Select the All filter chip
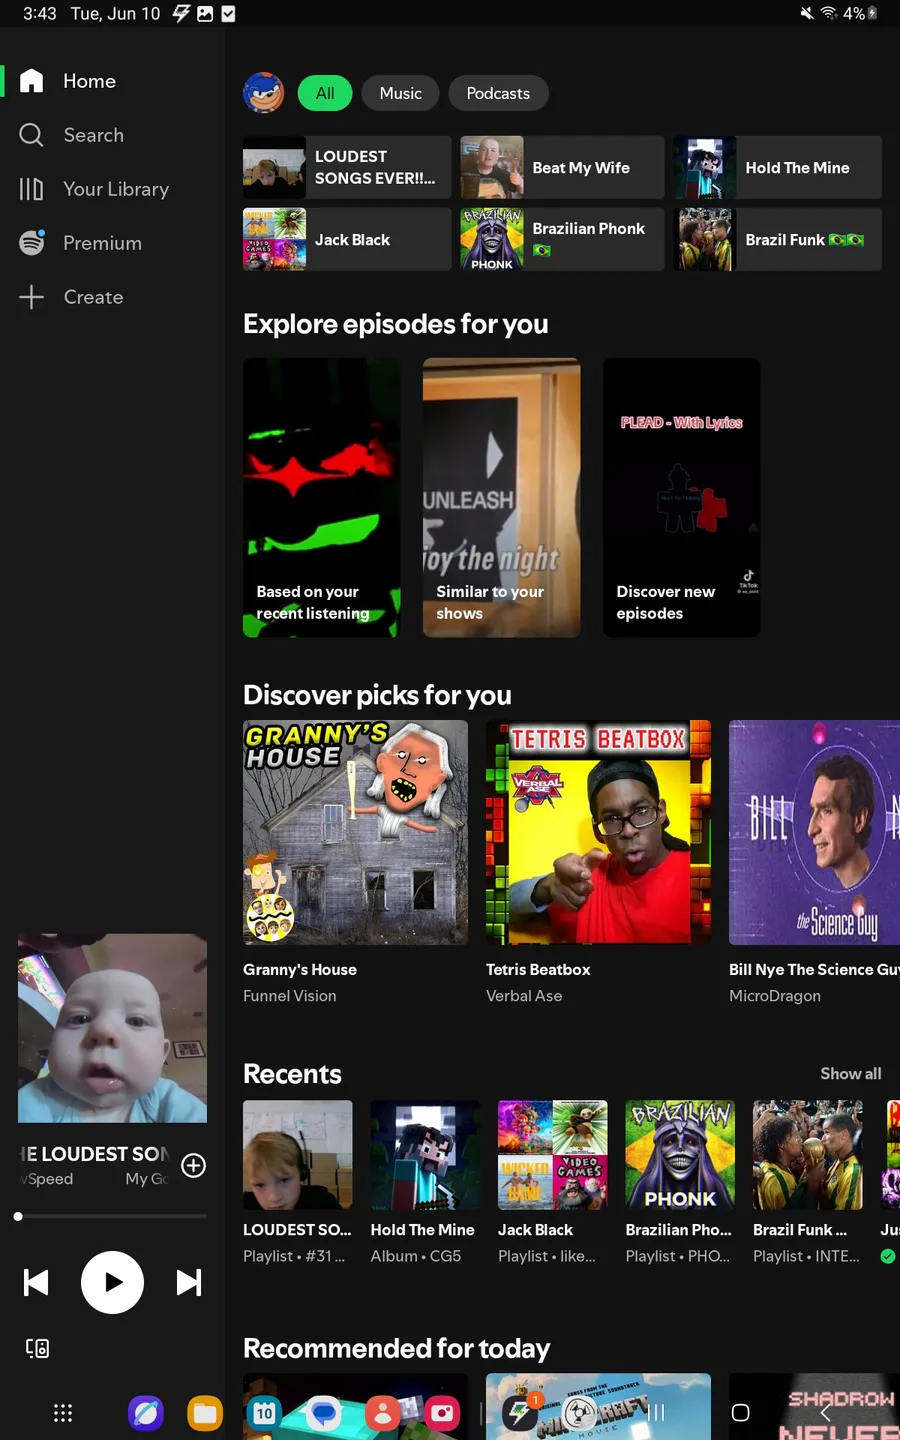 [x=325, y=93]
